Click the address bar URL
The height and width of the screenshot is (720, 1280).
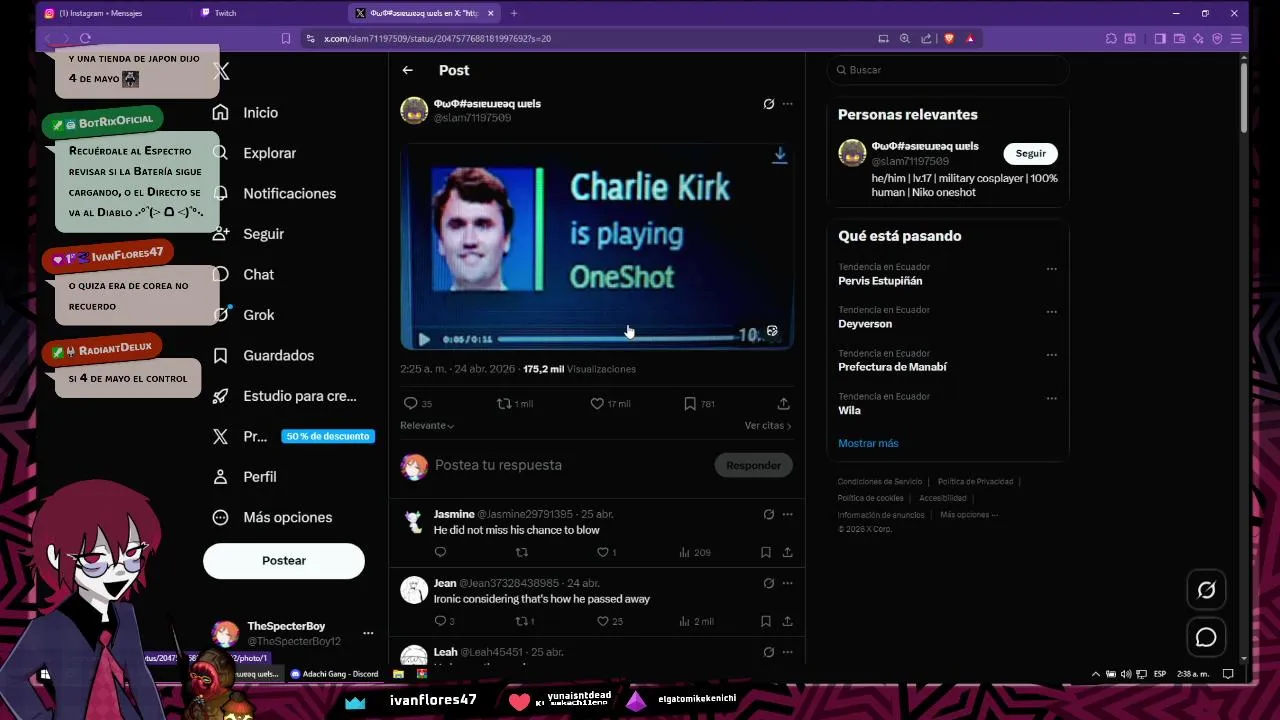tap(437, 38)
